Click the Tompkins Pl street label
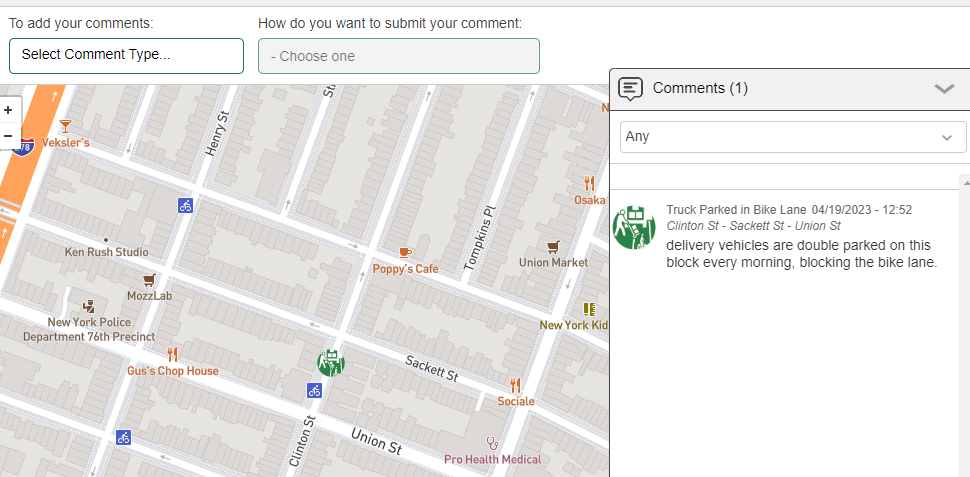Viewport: 970px width, 477px height. tap(480, 239)
